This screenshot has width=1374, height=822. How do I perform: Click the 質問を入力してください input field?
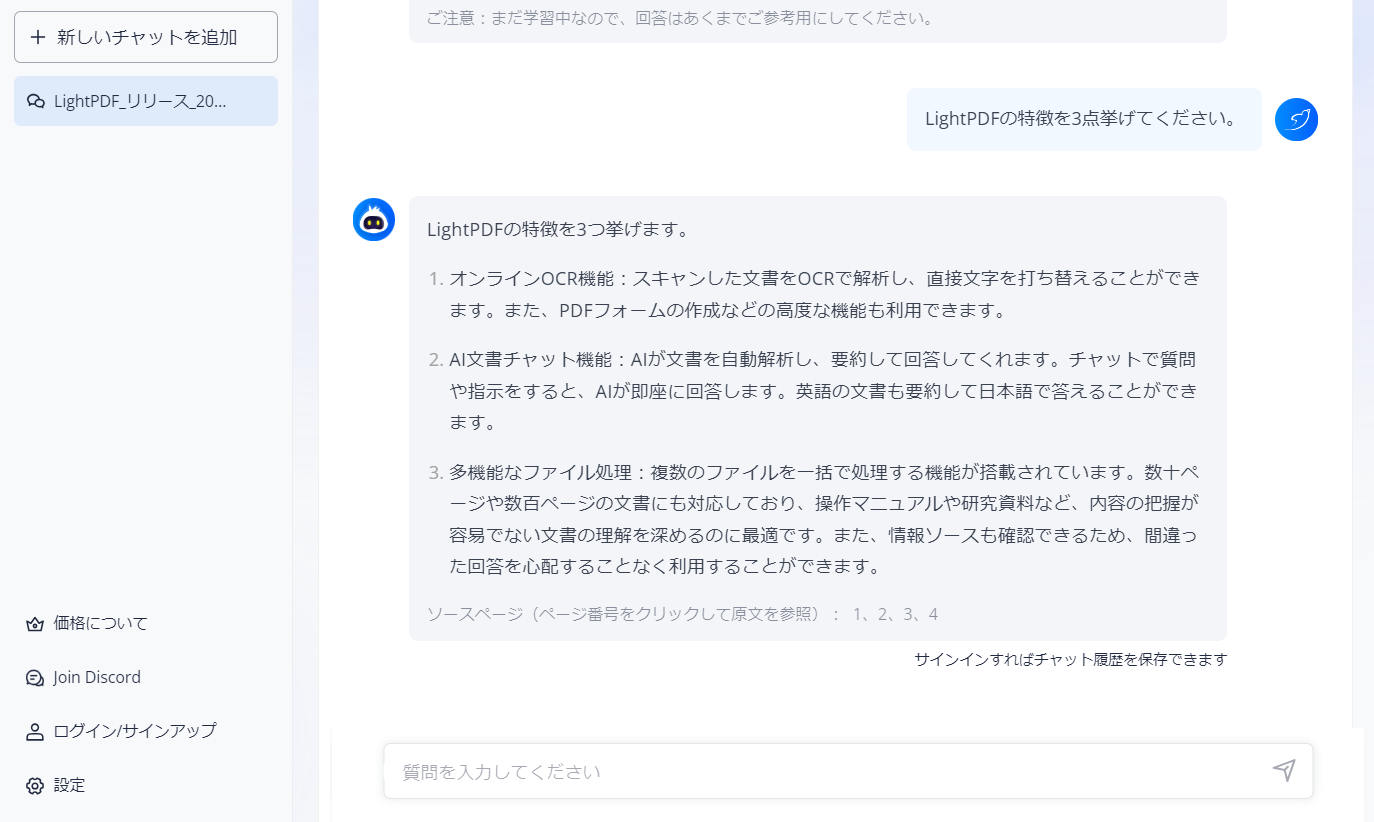[x=700, y=770]
